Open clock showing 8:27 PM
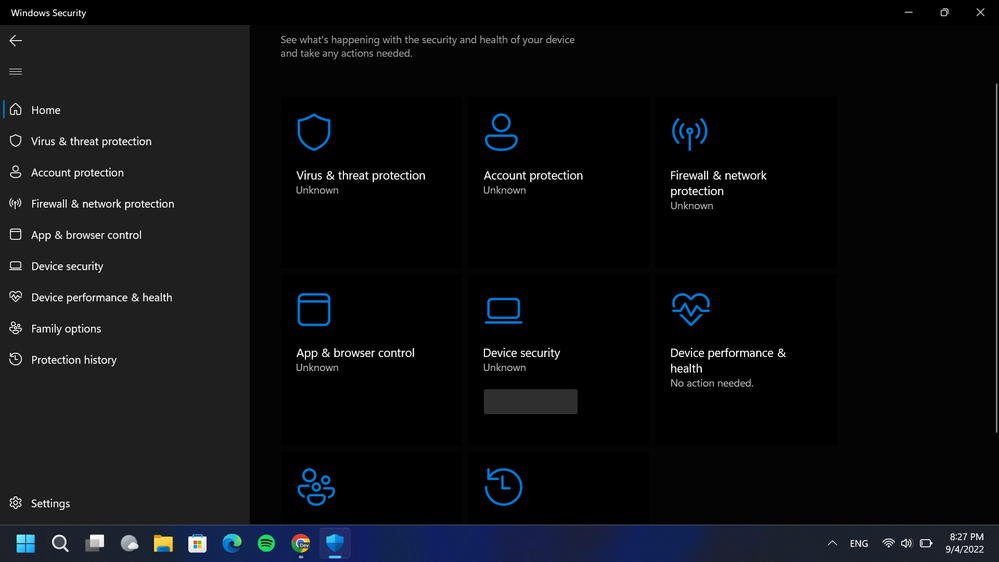The height and width of the screenshot is (562, 999). point(967,544)
